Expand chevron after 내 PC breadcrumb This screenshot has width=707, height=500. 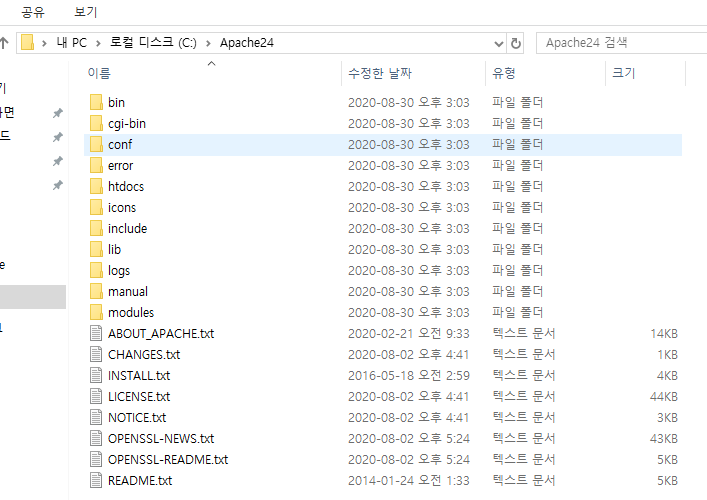98,43
